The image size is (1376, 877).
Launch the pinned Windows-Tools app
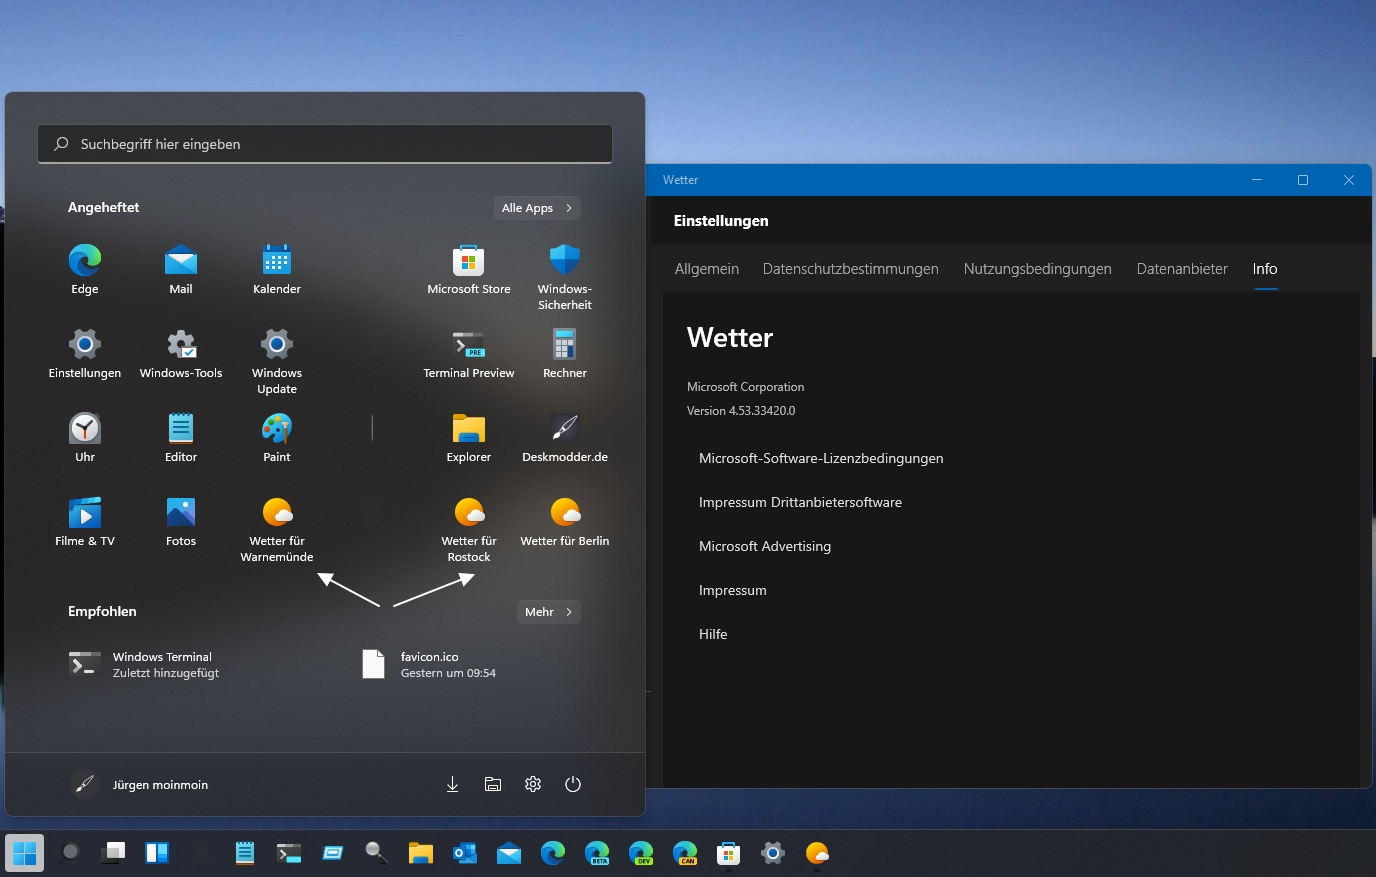(181, 354)
